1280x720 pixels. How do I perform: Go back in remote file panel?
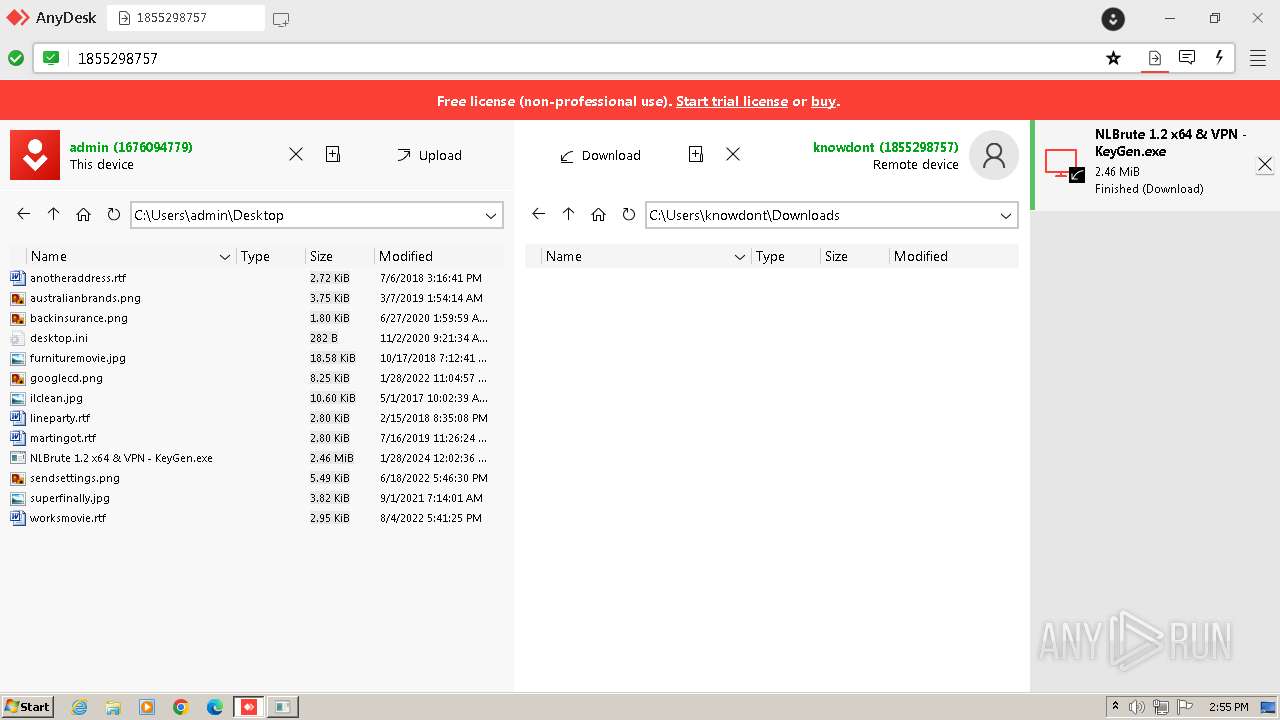539,214
